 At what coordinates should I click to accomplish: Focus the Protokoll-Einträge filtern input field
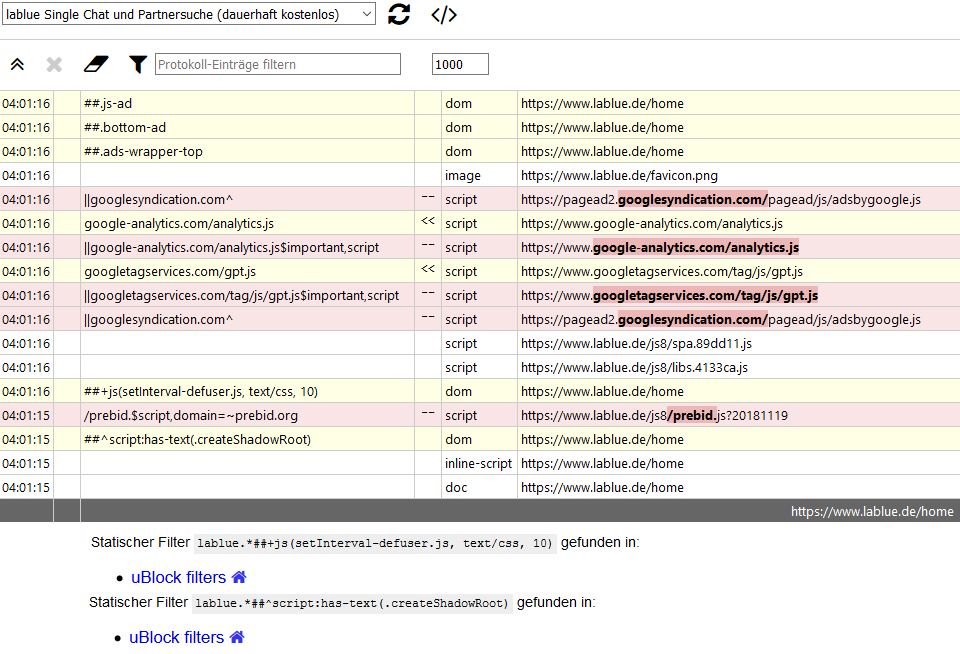[x=277, y=65]
